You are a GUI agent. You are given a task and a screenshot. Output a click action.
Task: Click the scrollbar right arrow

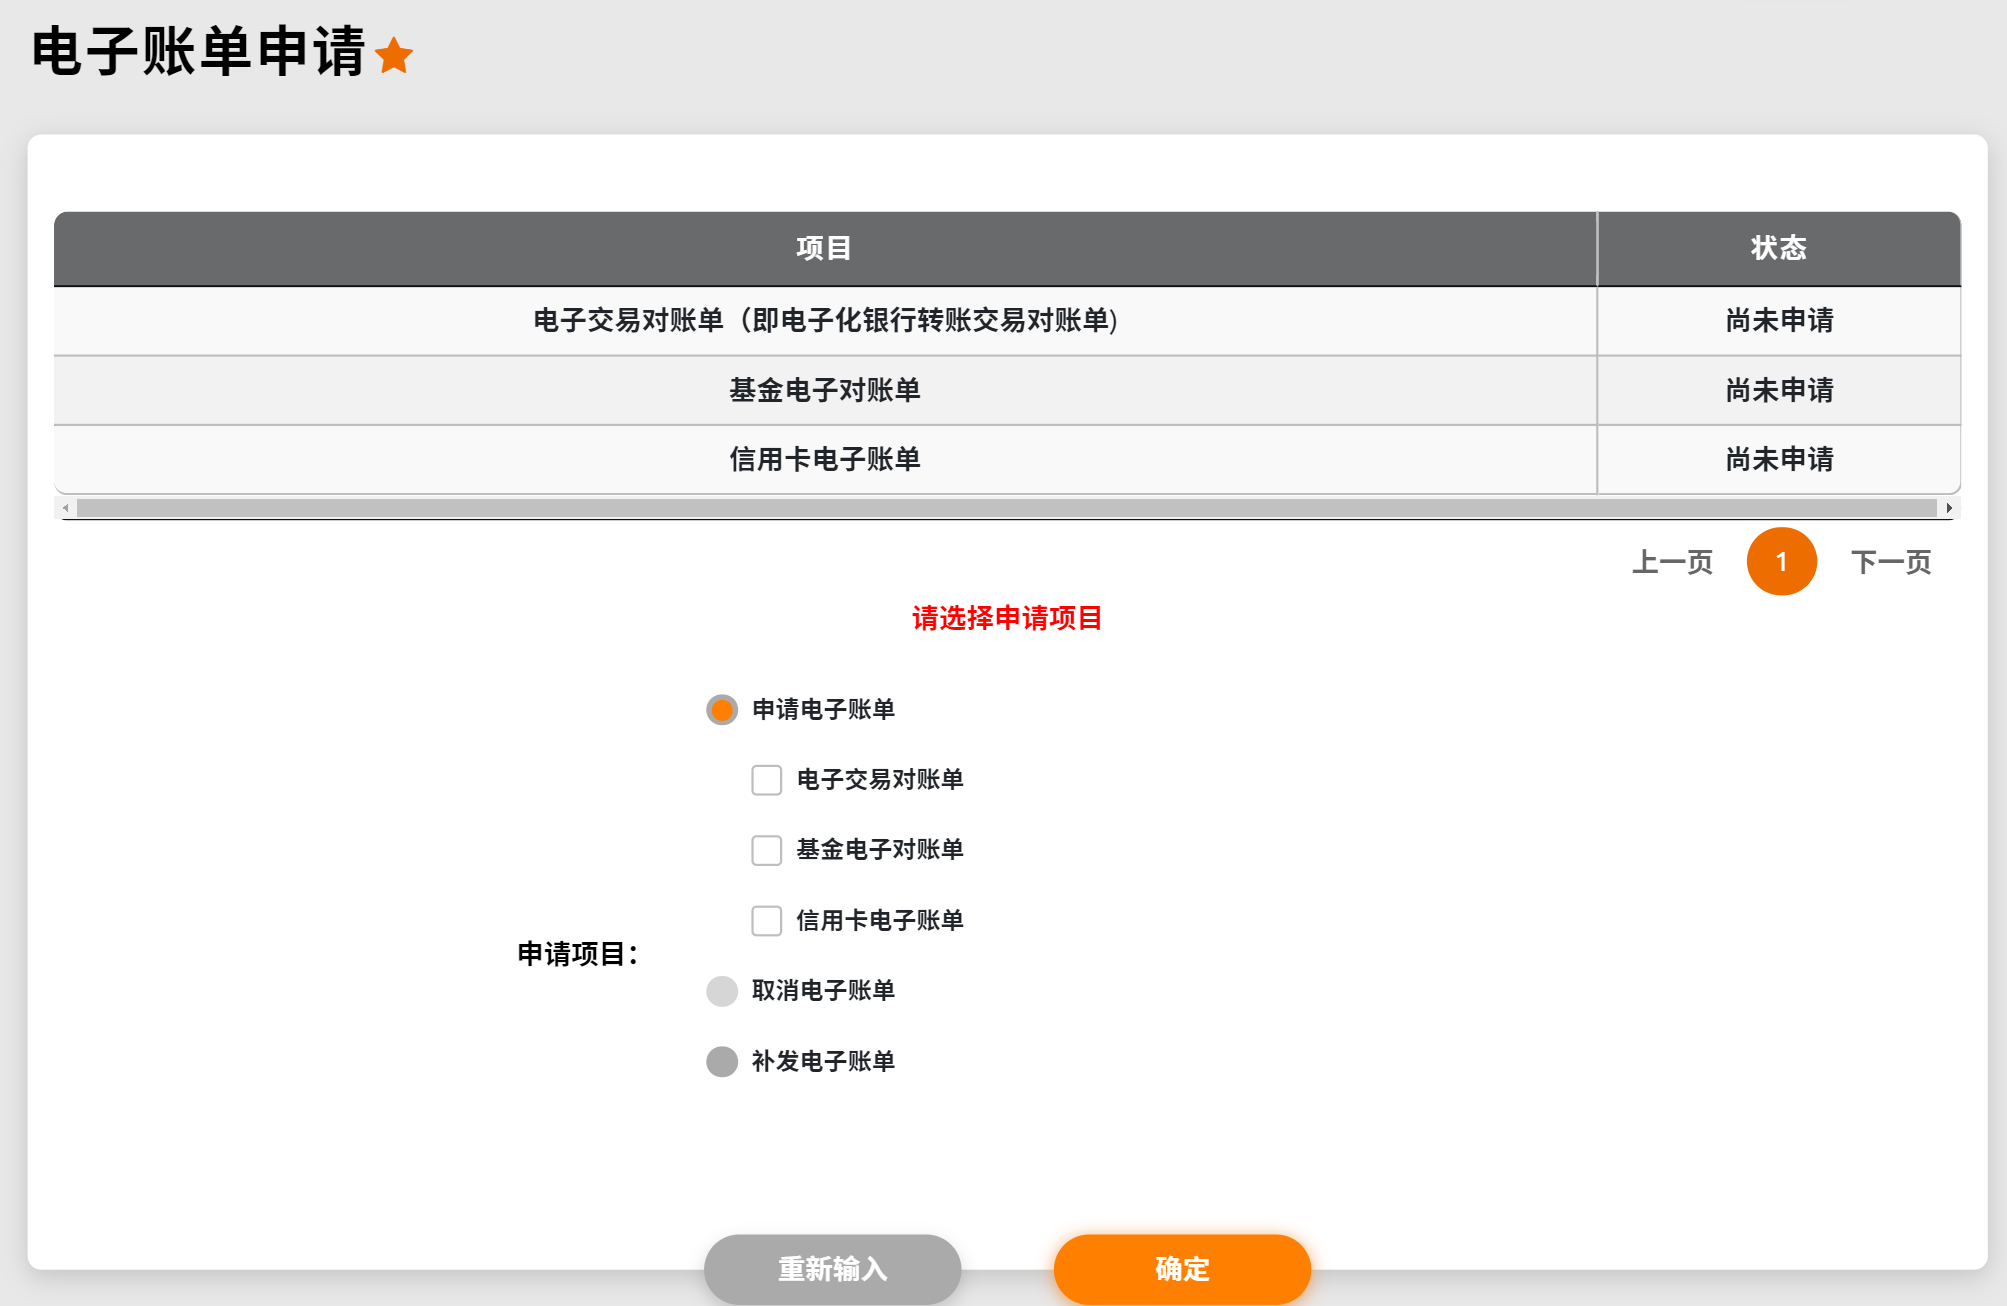pyautogui.click(x=1949, y=508)
